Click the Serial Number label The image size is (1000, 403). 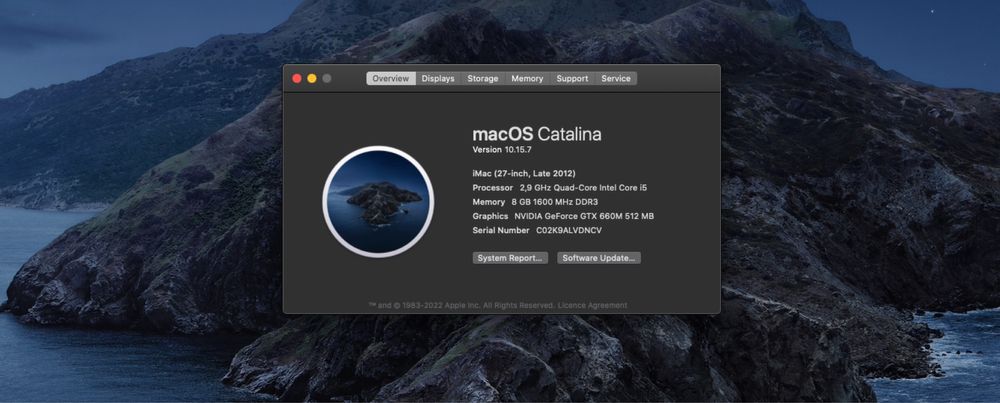501,230
